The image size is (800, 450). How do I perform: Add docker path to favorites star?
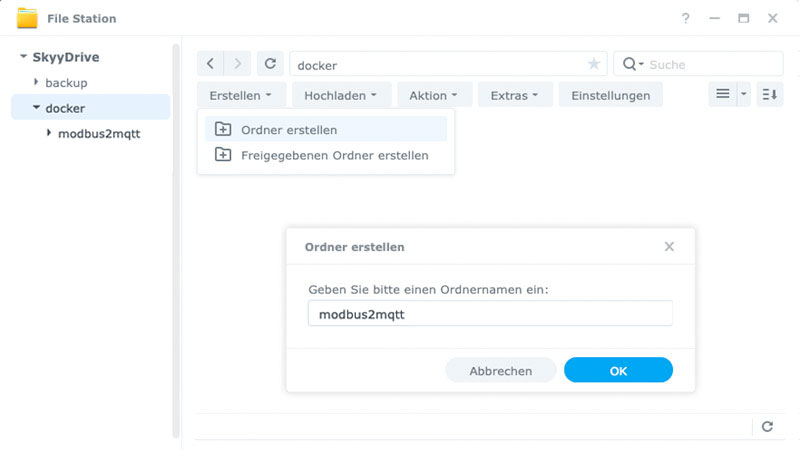click(594, 64)
